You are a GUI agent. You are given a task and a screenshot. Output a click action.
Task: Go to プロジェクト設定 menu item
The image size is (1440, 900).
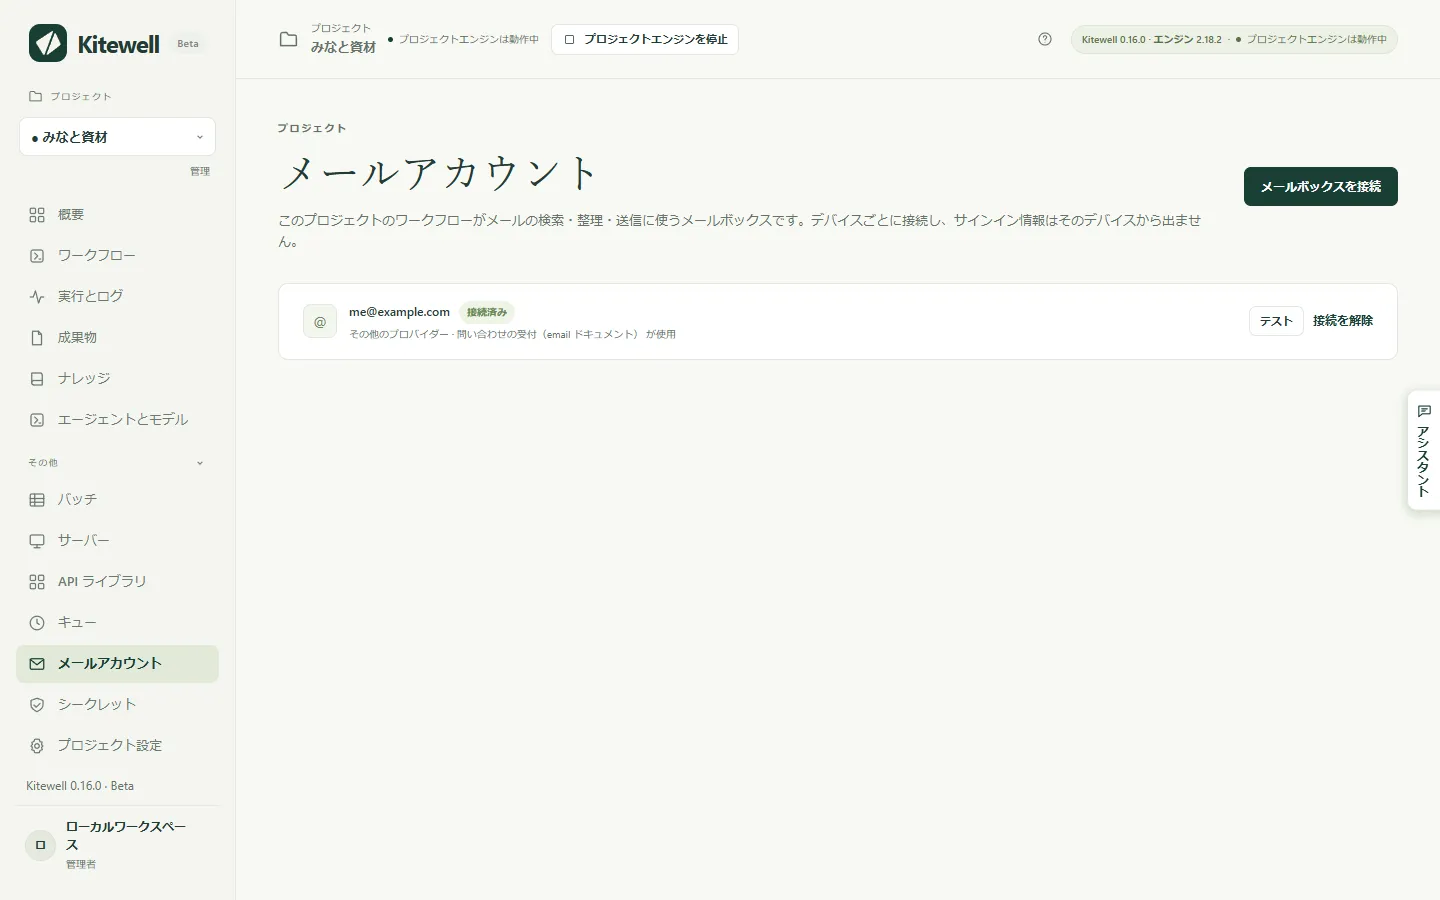118,746
